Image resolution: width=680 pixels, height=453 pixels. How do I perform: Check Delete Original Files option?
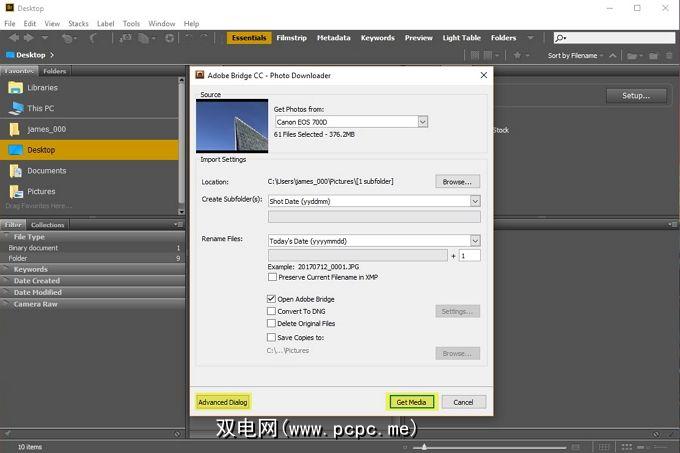click(x=271, y=323)
